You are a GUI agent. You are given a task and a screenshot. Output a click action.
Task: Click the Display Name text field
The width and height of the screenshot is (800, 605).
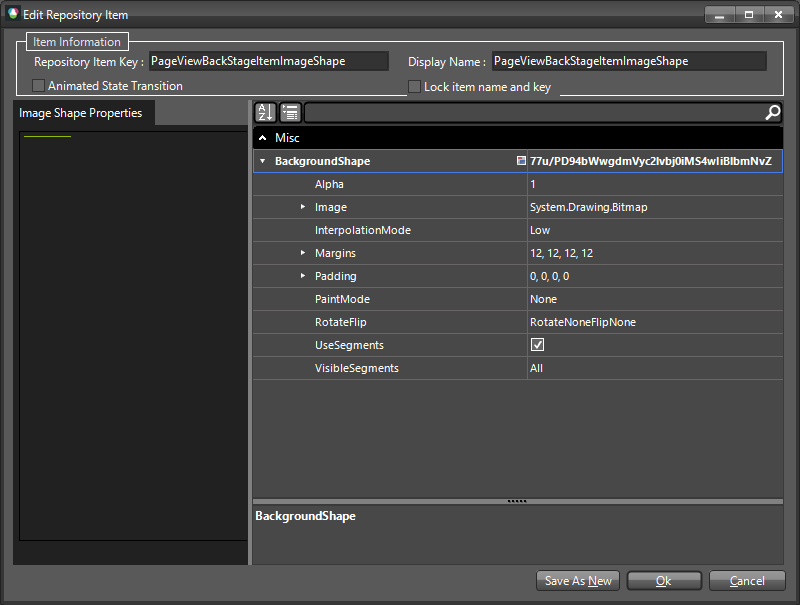pos(628,62)
